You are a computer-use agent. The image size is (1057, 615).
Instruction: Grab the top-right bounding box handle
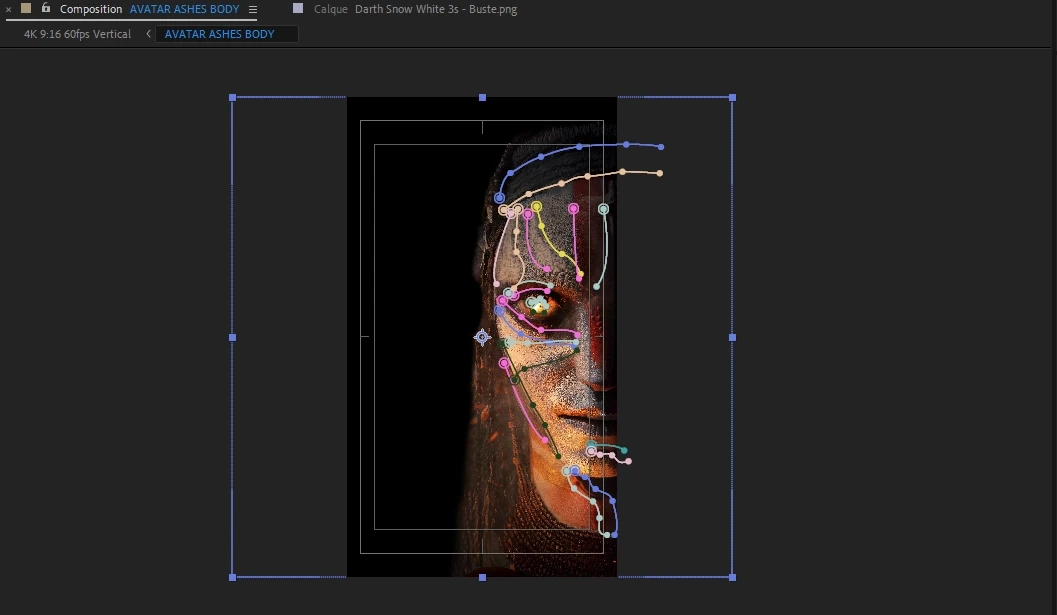tap(733, 98)
